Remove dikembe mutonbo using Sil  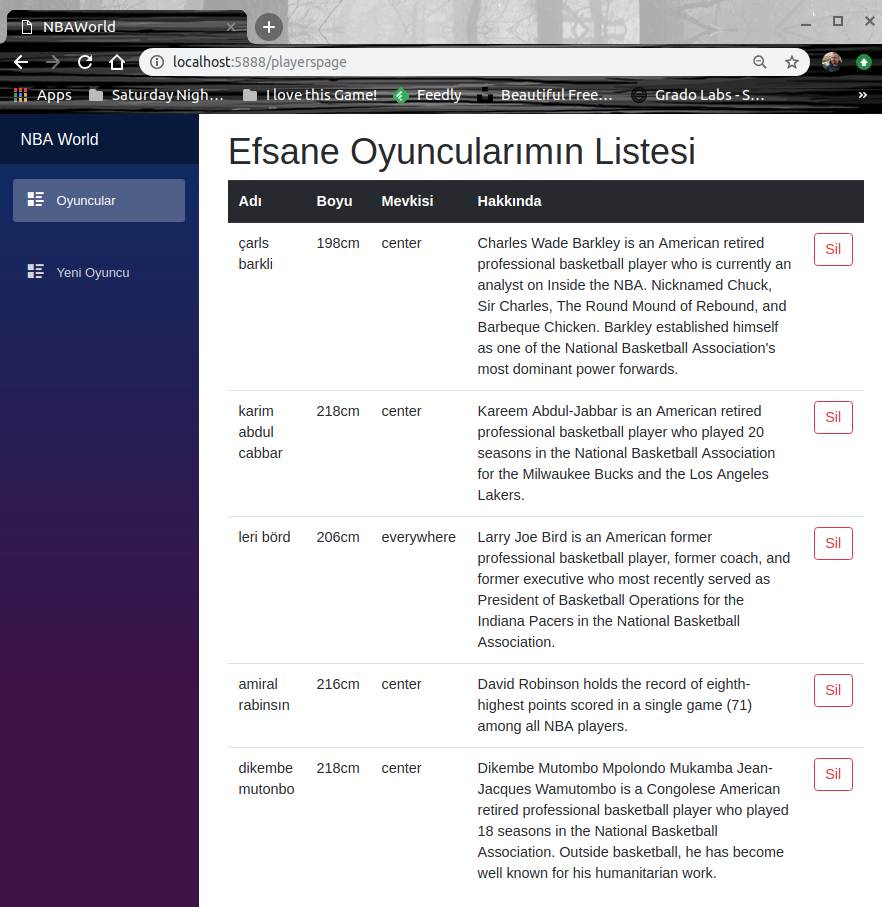pyautogui.click(x=833, y=774)
